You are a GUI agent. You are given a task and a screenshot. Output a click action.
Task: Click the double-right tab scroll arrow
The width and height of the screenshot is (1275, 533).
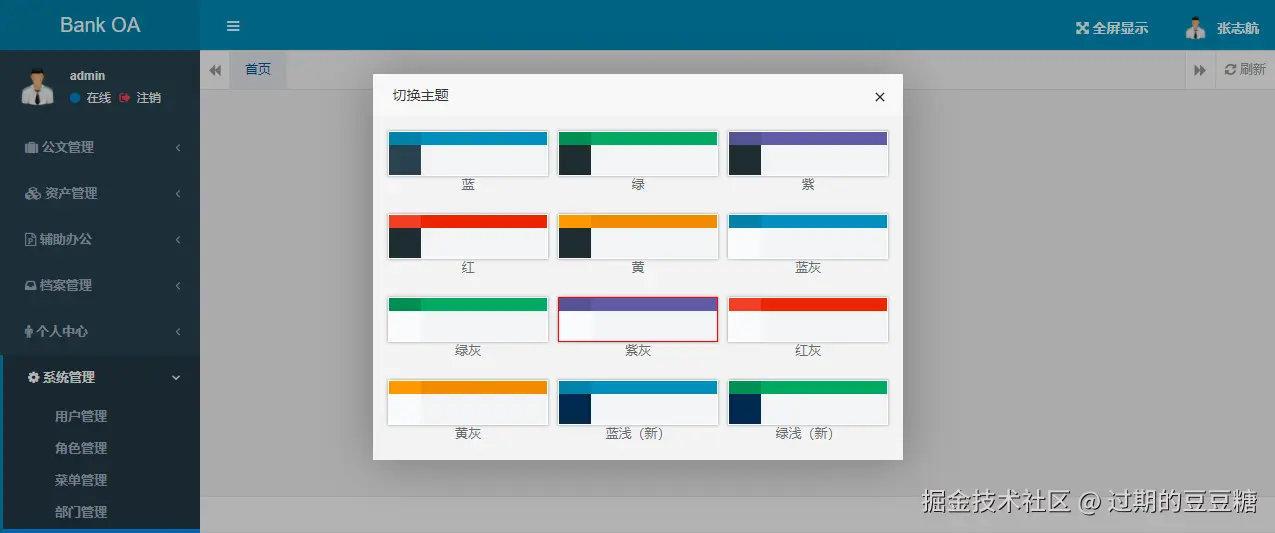(x=1199, y=70)
